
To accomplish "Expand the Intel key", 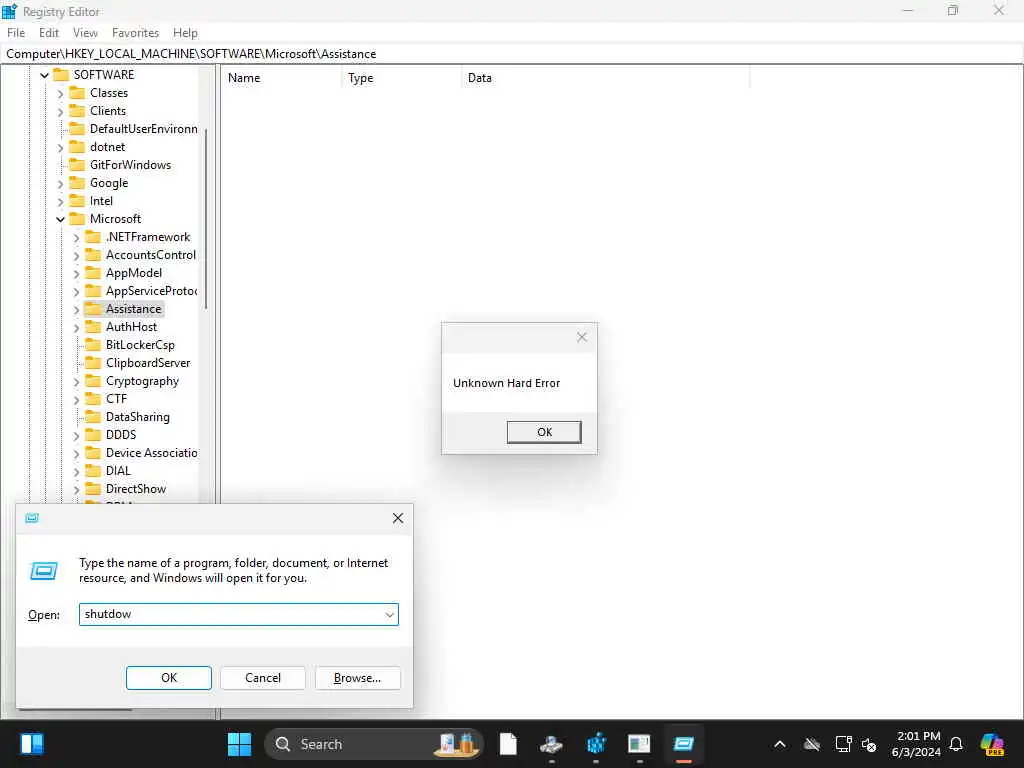I will 60,202.
